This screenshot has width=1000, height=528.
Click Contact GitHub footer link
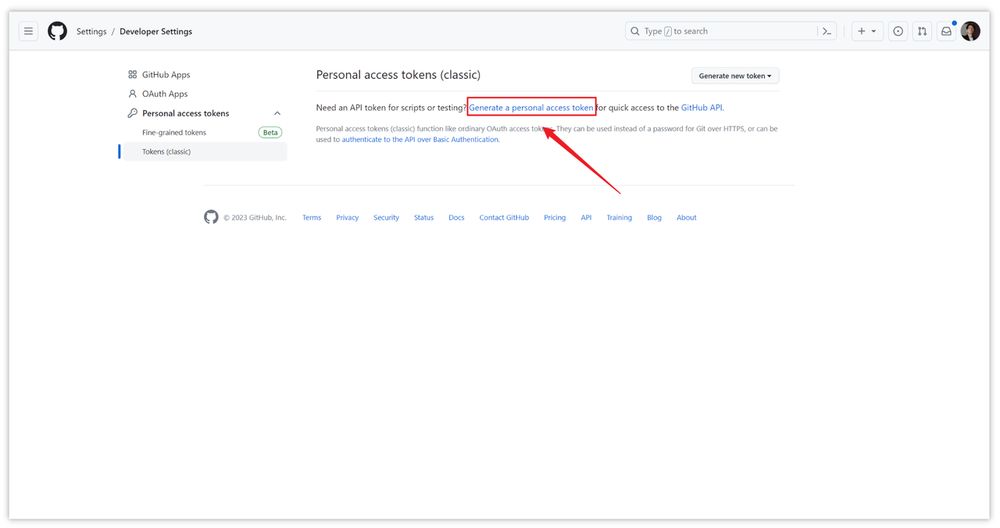(x=504, y=217)
